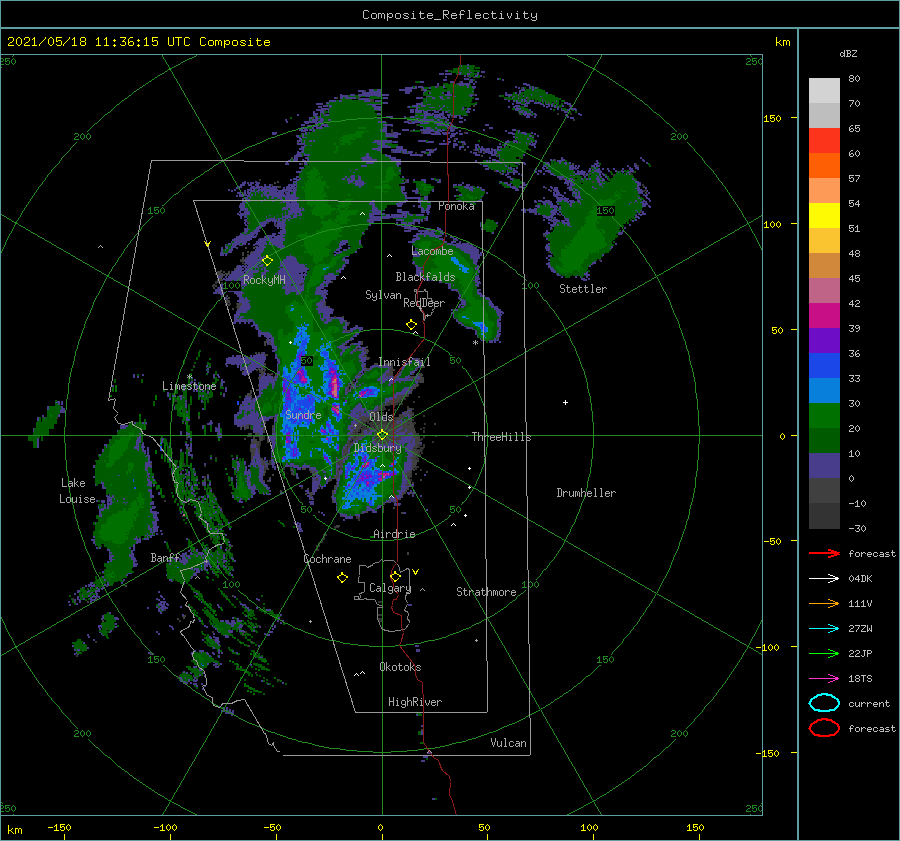Select the magenta 42 dBZ color swatch
The height and width of the screenshot is (841, 900).
click(824, 315)
